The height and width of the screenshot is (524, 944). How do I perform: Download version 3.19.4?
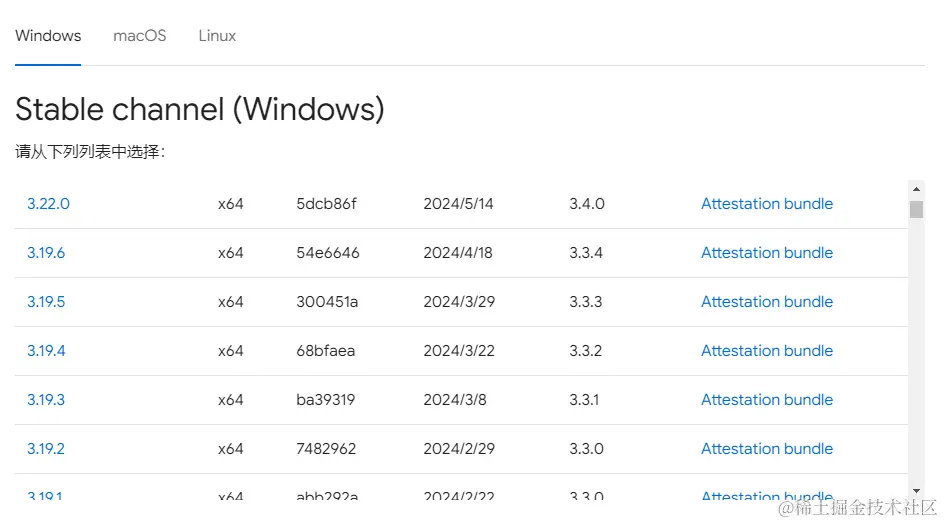46,351
